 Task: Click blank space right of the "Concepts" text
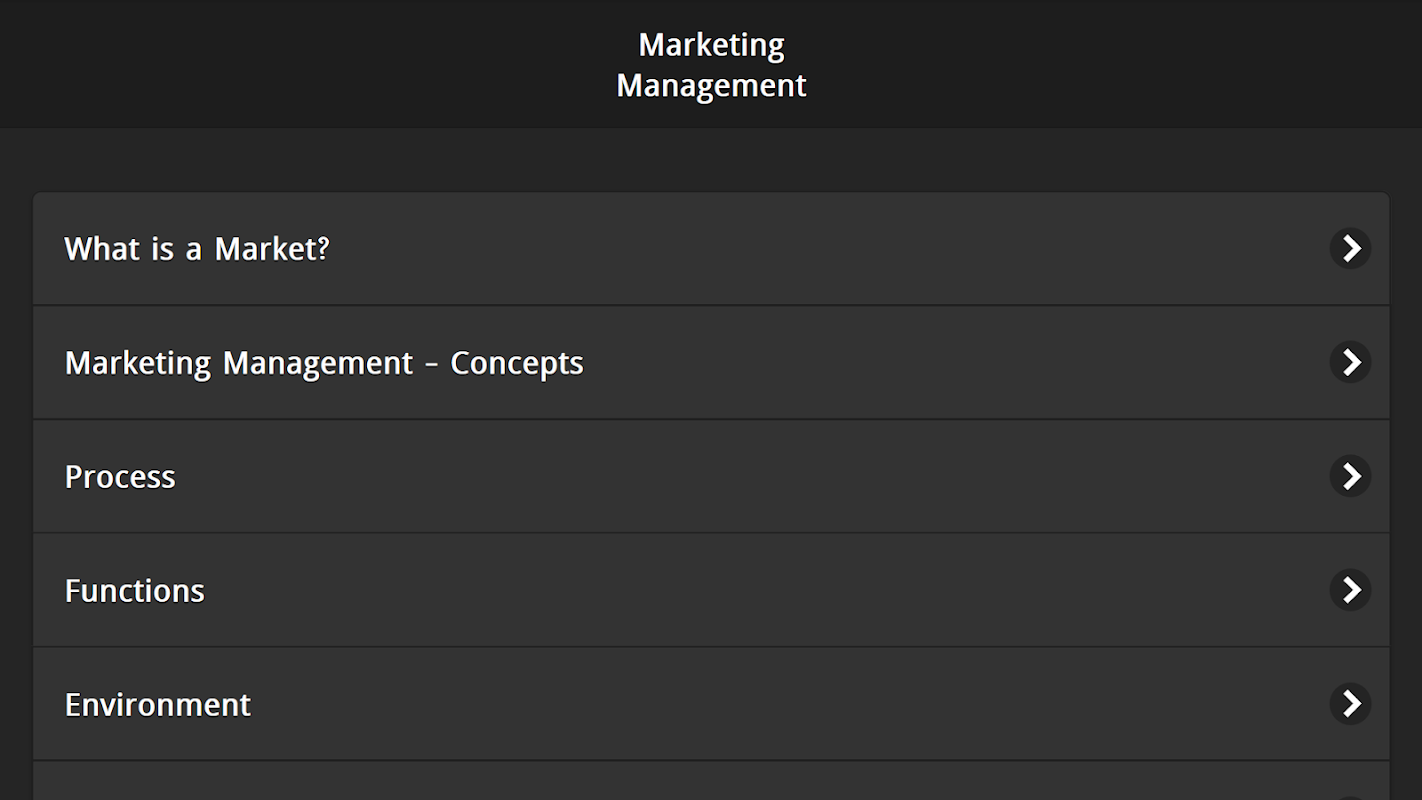coord(900,363)
